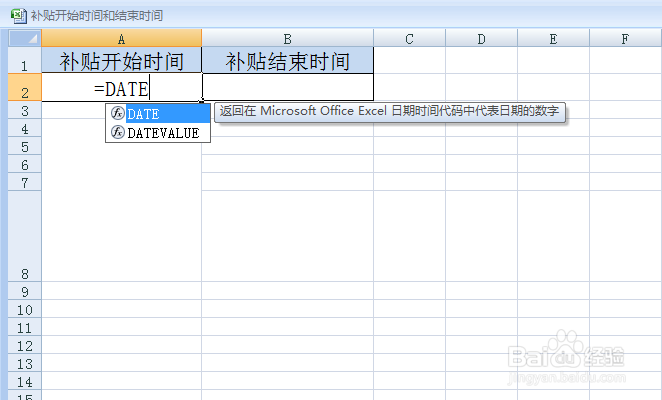Choose DATEVALUE from the formula autocomplete list
This screenshot has width=662, height=400.
(158, 133)
